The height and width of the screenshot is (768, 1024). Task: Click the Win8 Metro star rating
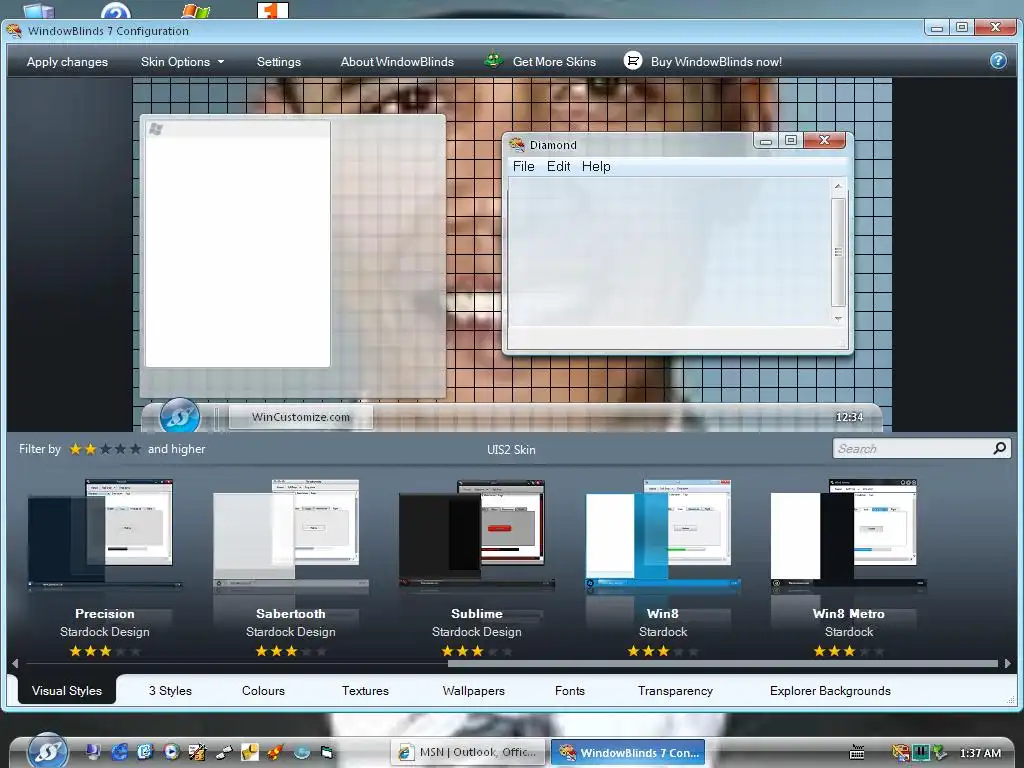tap(849, 651)
